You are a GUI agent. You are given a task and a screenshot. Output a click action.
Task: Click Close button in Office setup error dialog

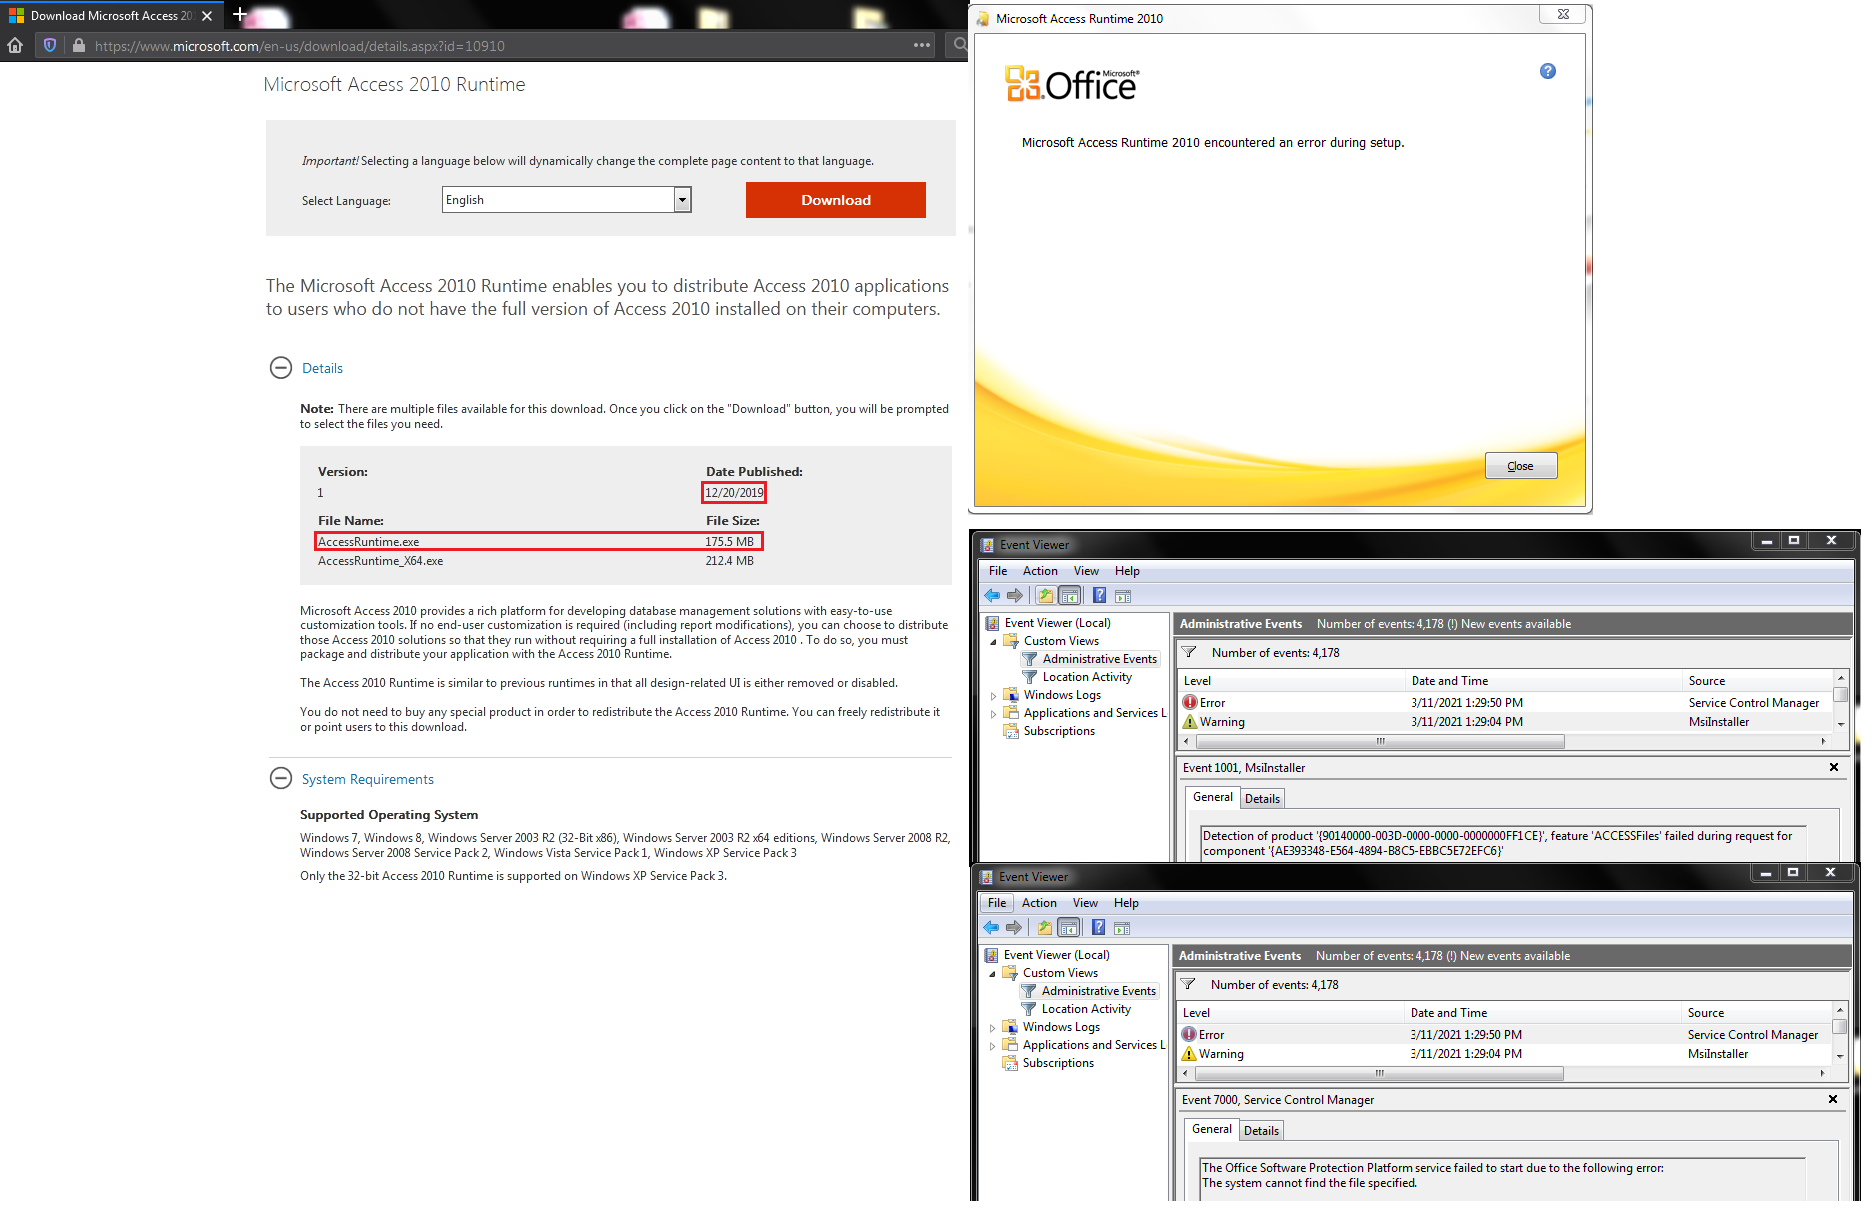[1521, 466]
